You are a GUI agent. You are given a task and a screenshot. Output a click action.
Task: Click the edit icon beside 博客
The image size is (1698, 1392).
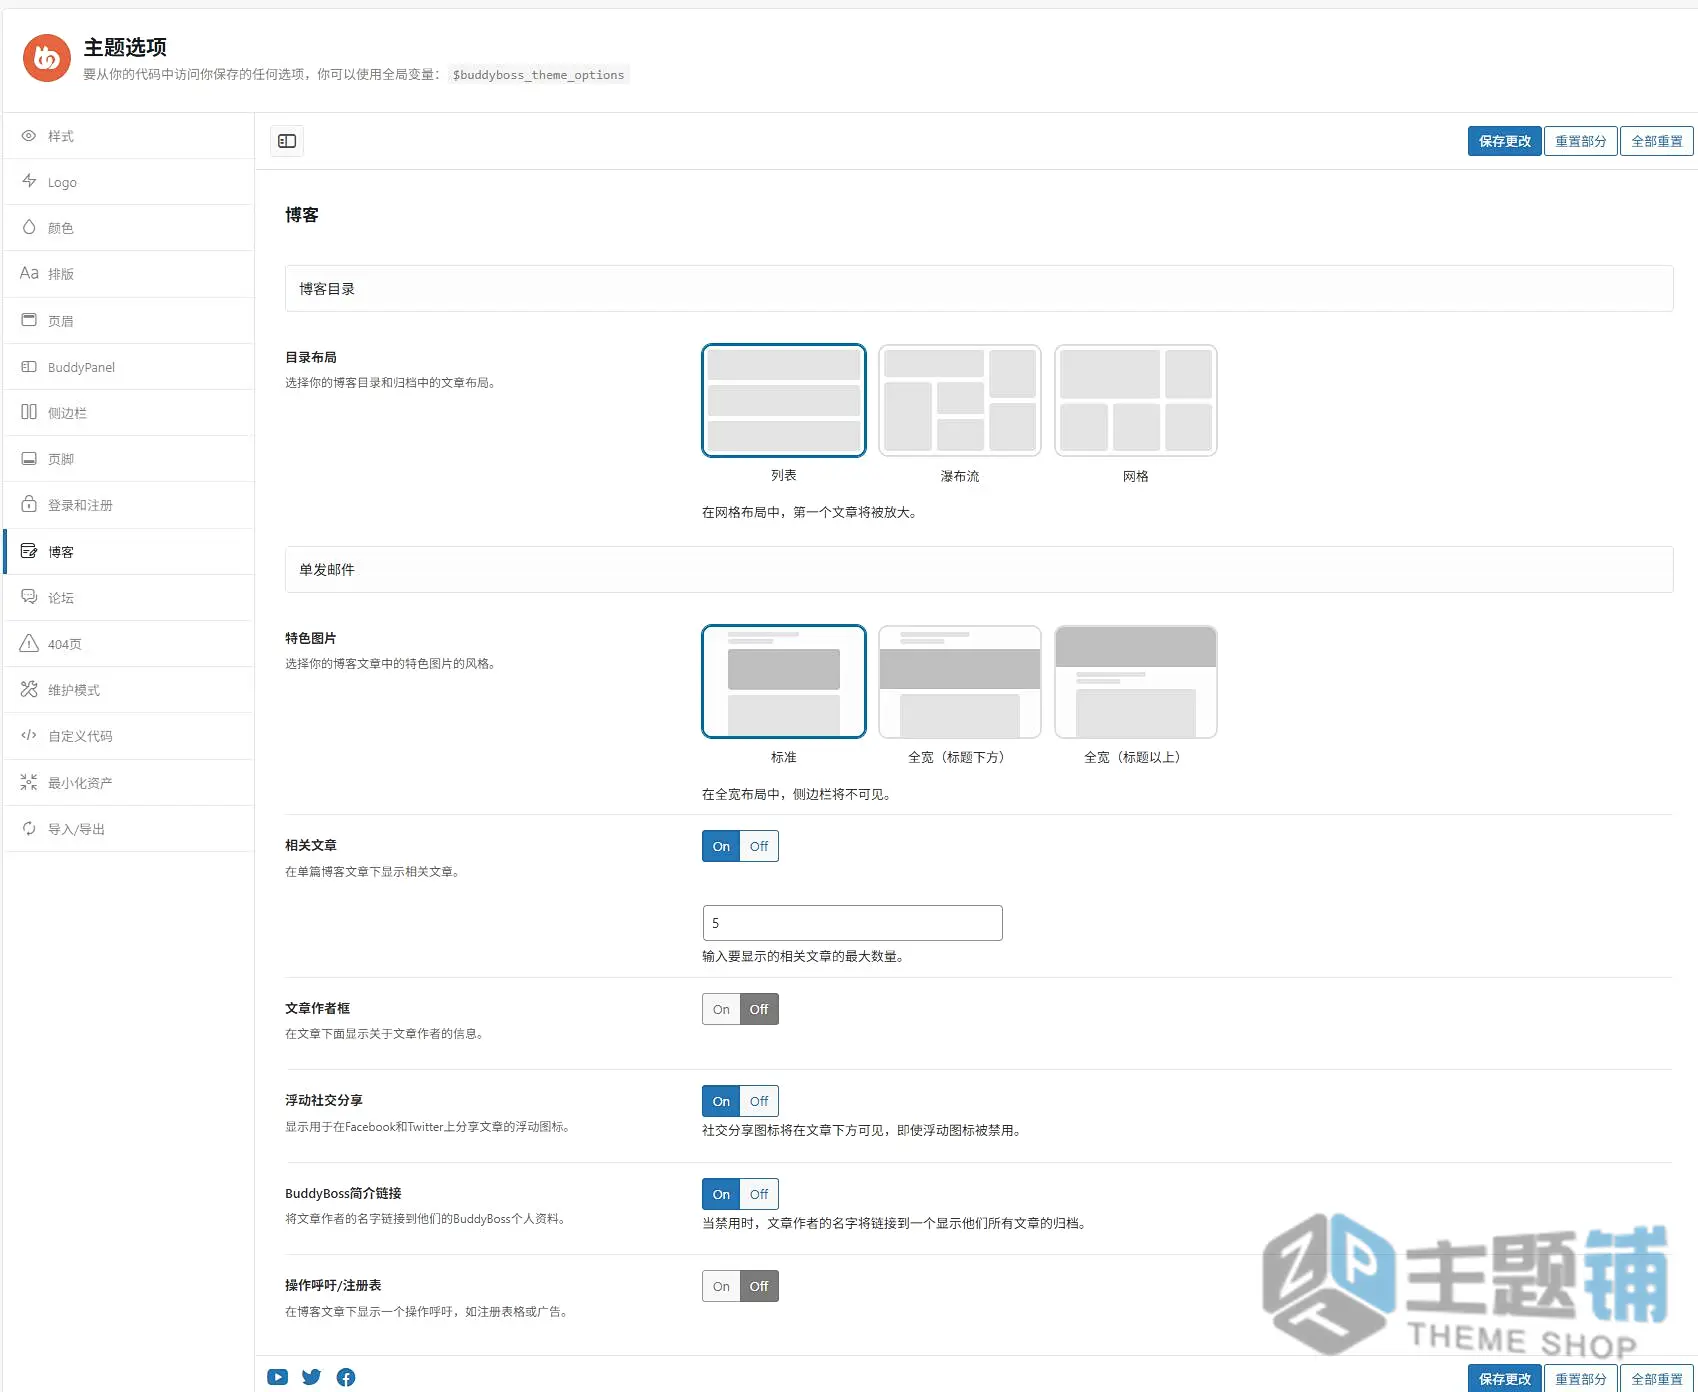tap(29, 551)
